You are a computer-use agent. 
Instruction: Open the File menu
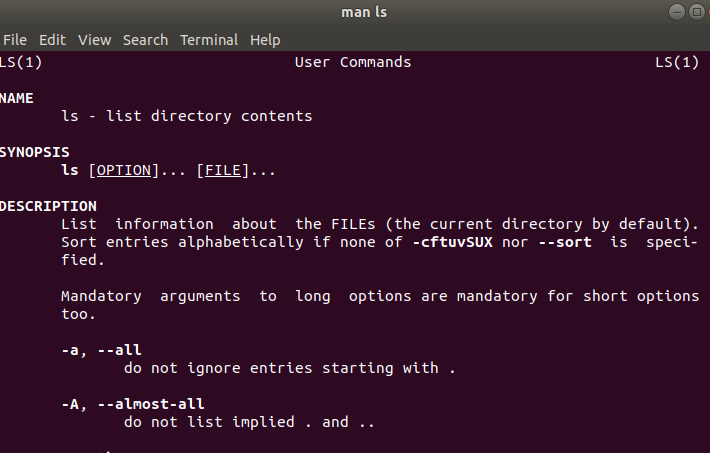(15, 40)
